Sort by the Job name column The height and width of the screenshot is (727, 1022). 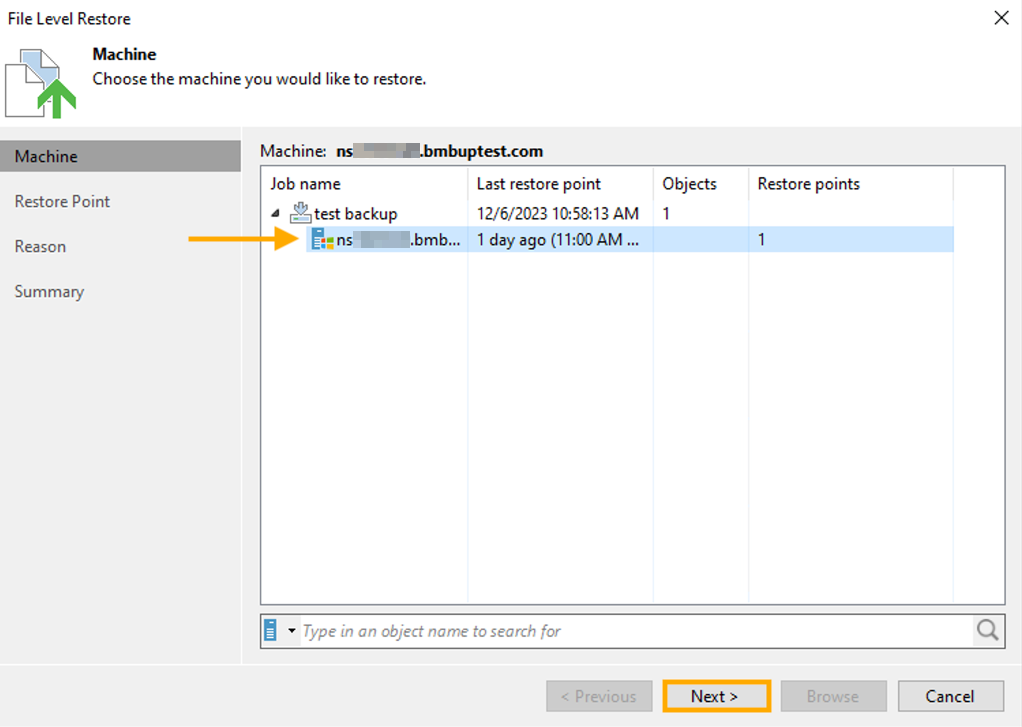point(305,184)
